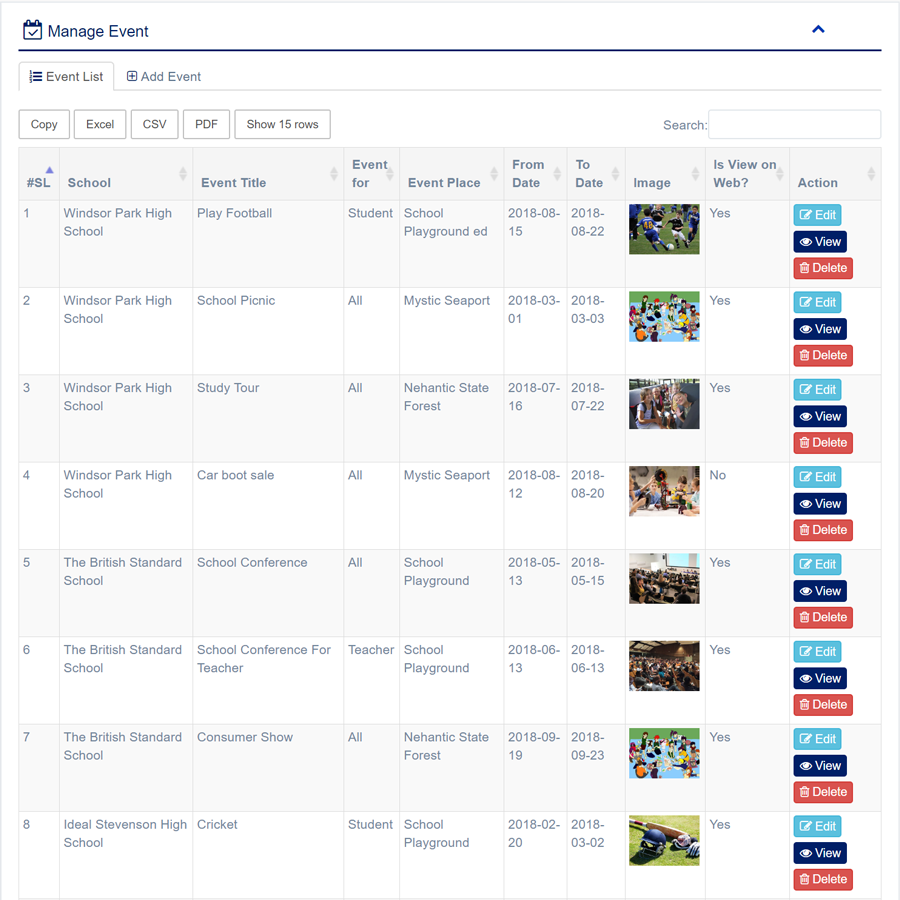Delete the Car boot sale event

point(823,530)
